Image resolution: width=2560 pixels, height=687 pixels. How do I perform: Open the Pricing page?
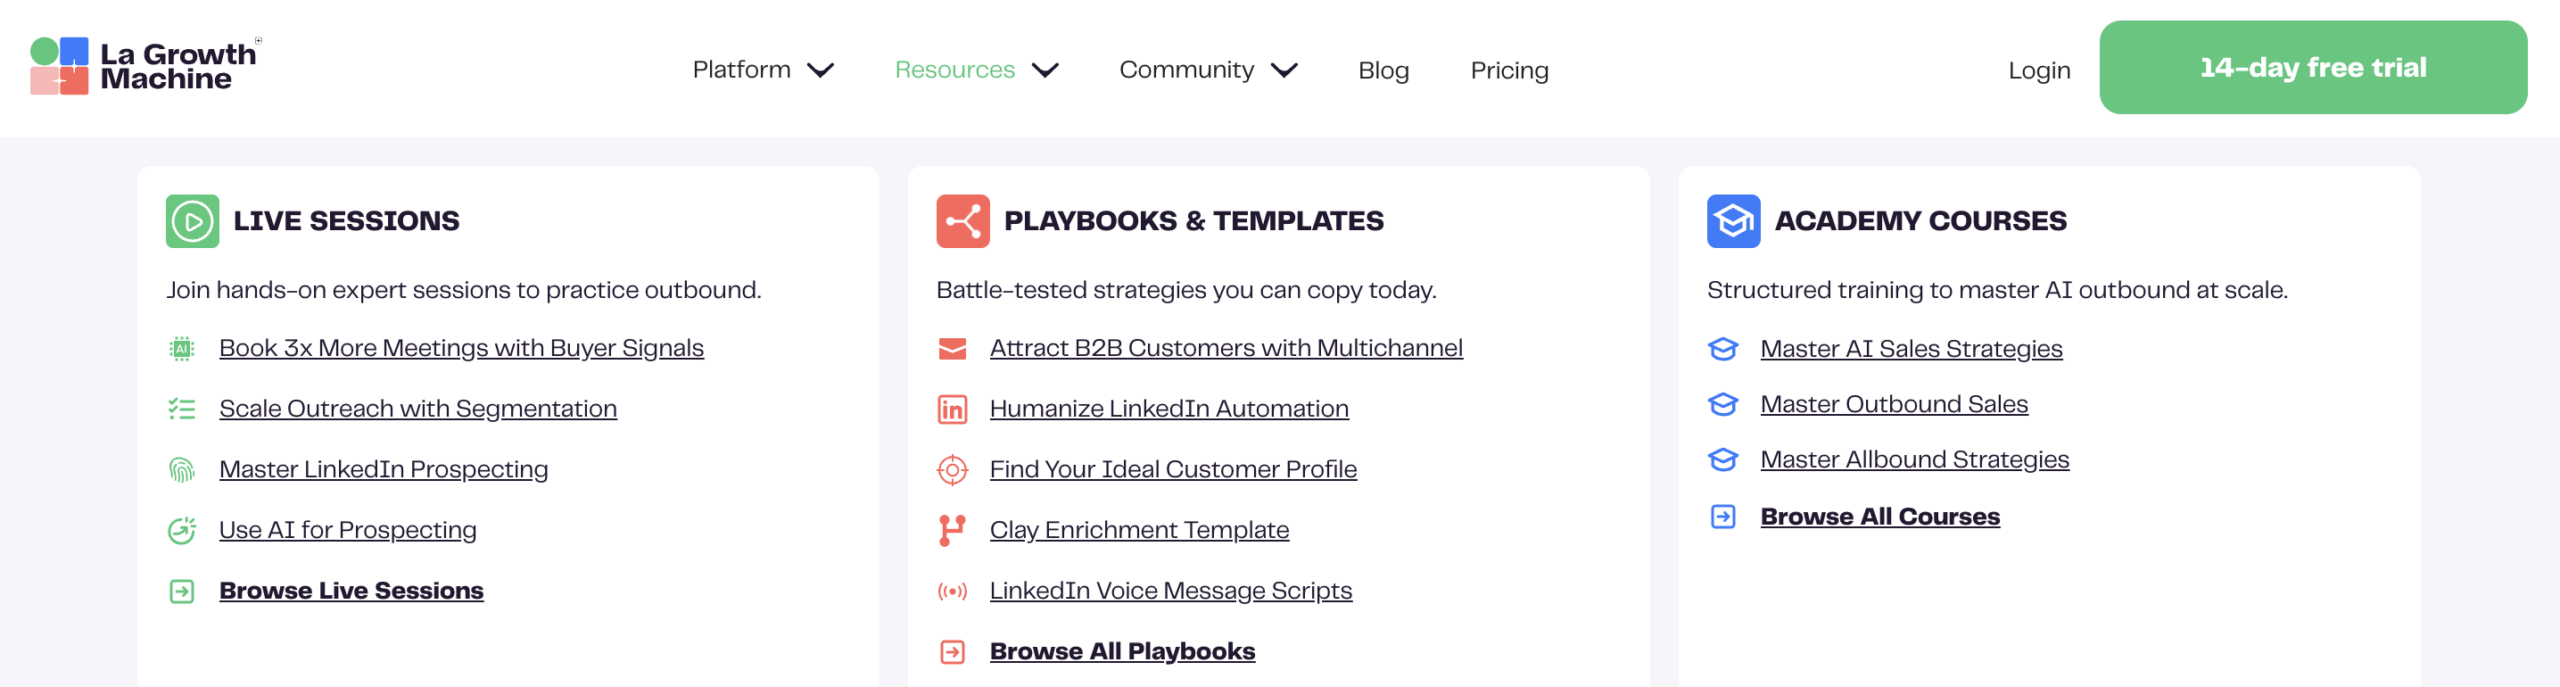(1509, 70)
